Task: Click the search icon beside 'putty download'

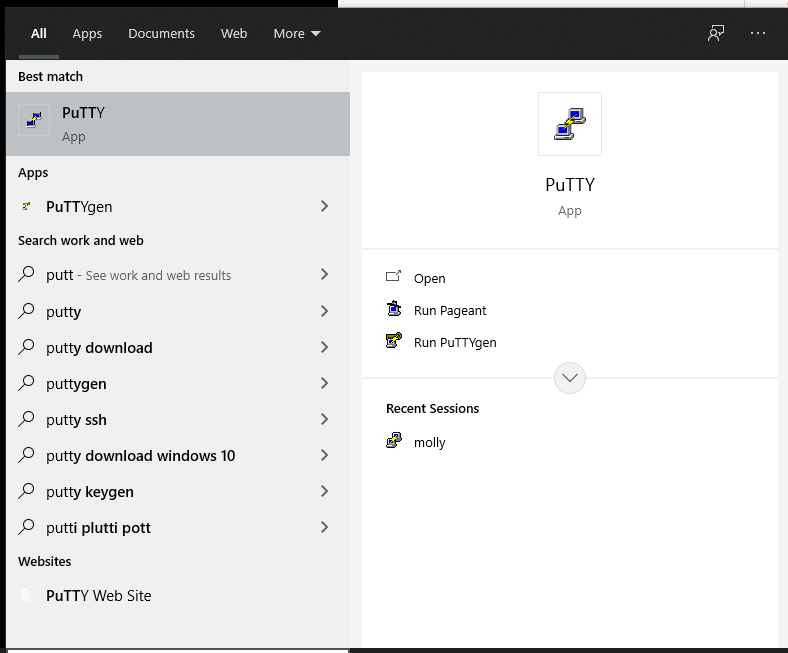Action: click(26, 347)
